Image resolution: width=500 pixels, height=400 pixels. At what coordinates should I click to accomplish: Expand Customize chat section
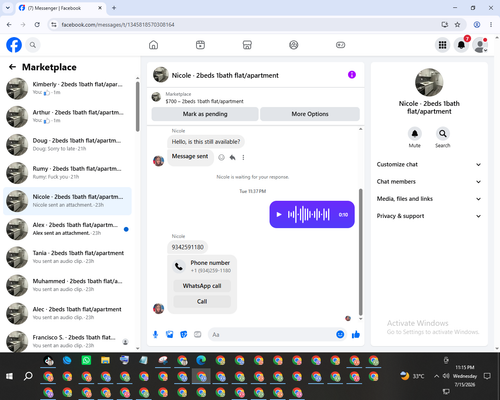click(x=429, y=164)
